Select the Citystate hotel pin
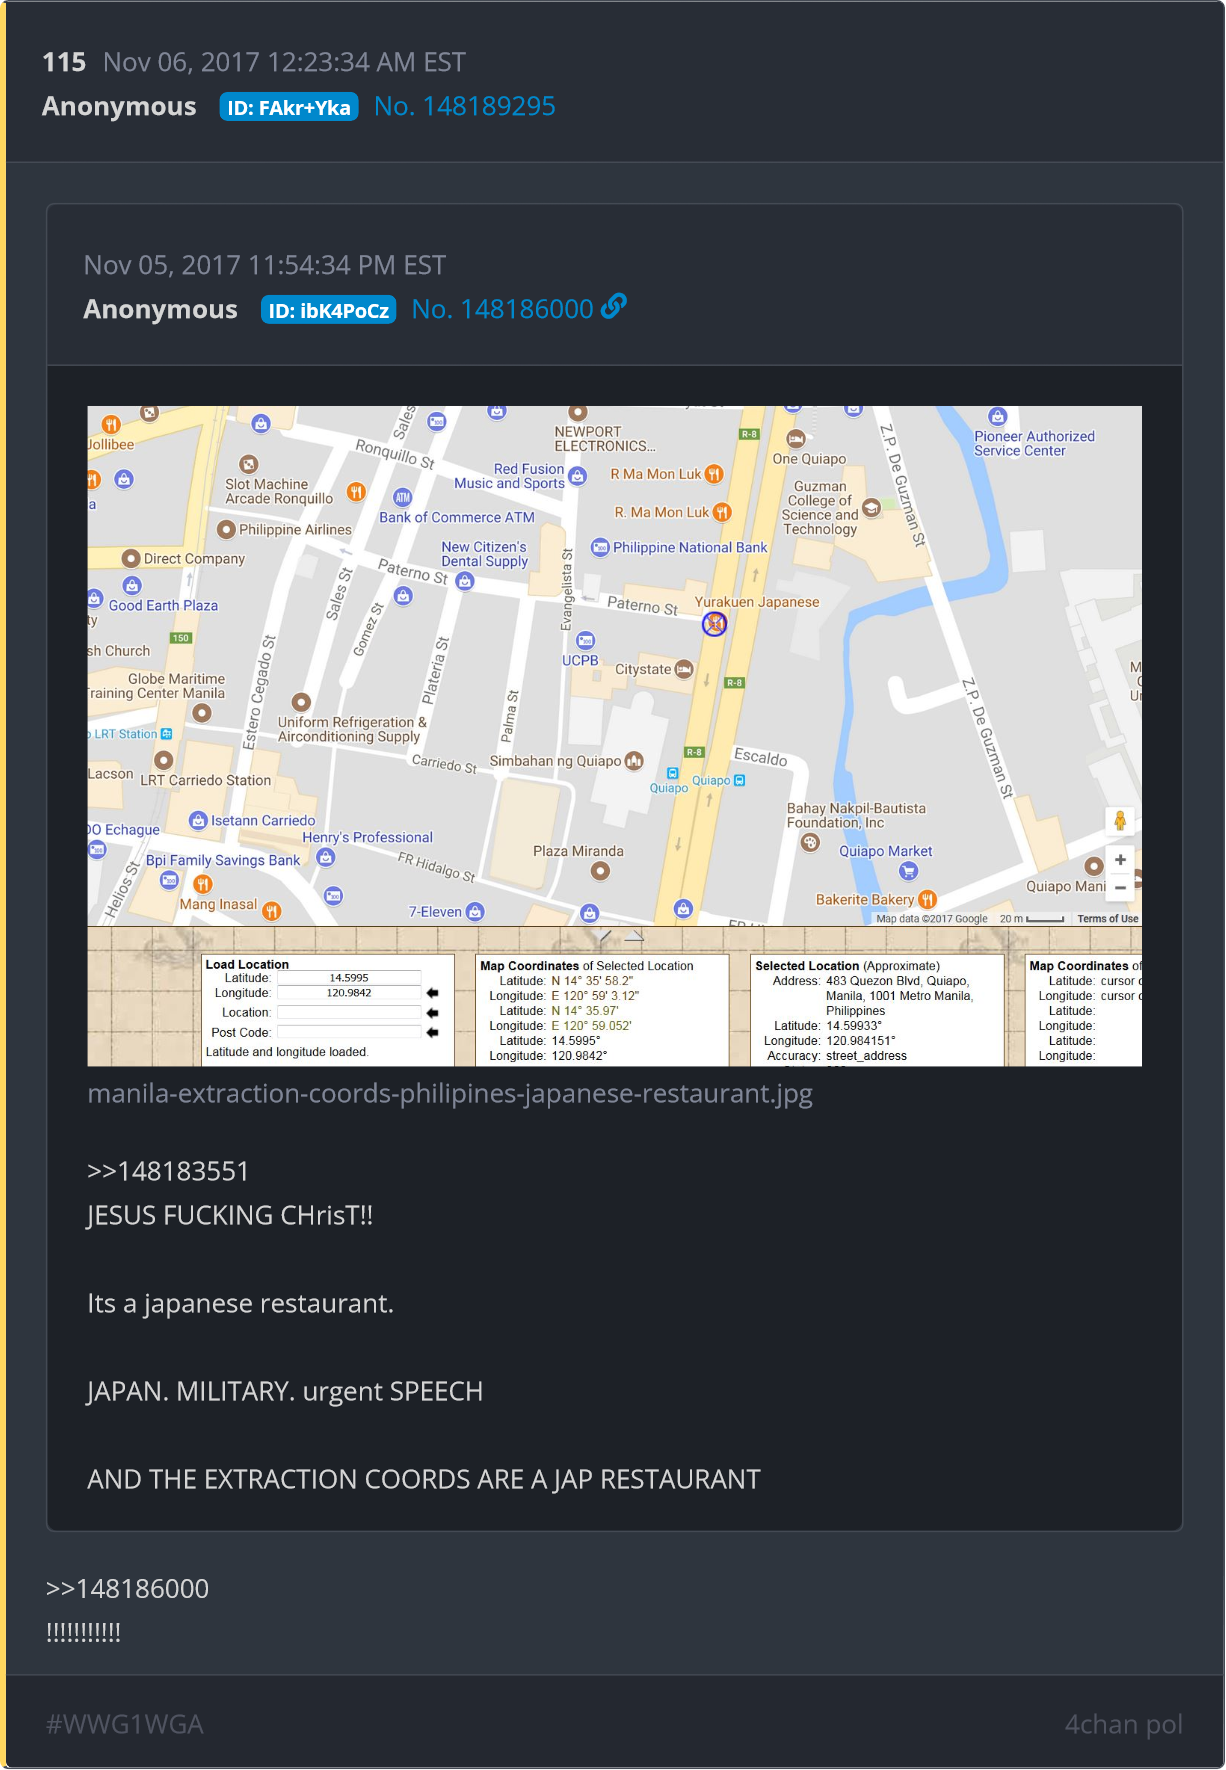 [x=684, y=669]
